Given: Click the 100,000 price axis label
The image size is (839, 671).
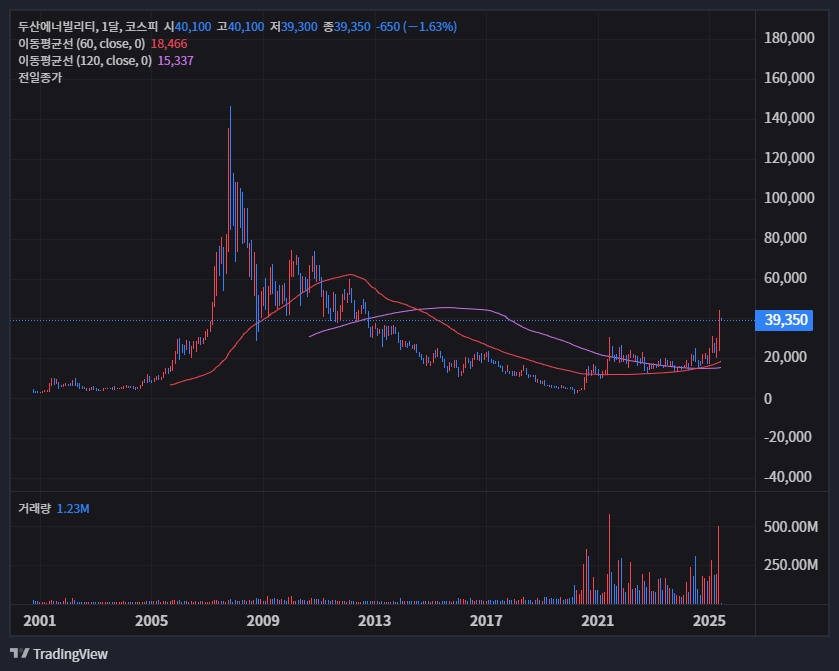Looking at the screenshot, I should pyautogui.click(x=789, y=198).
